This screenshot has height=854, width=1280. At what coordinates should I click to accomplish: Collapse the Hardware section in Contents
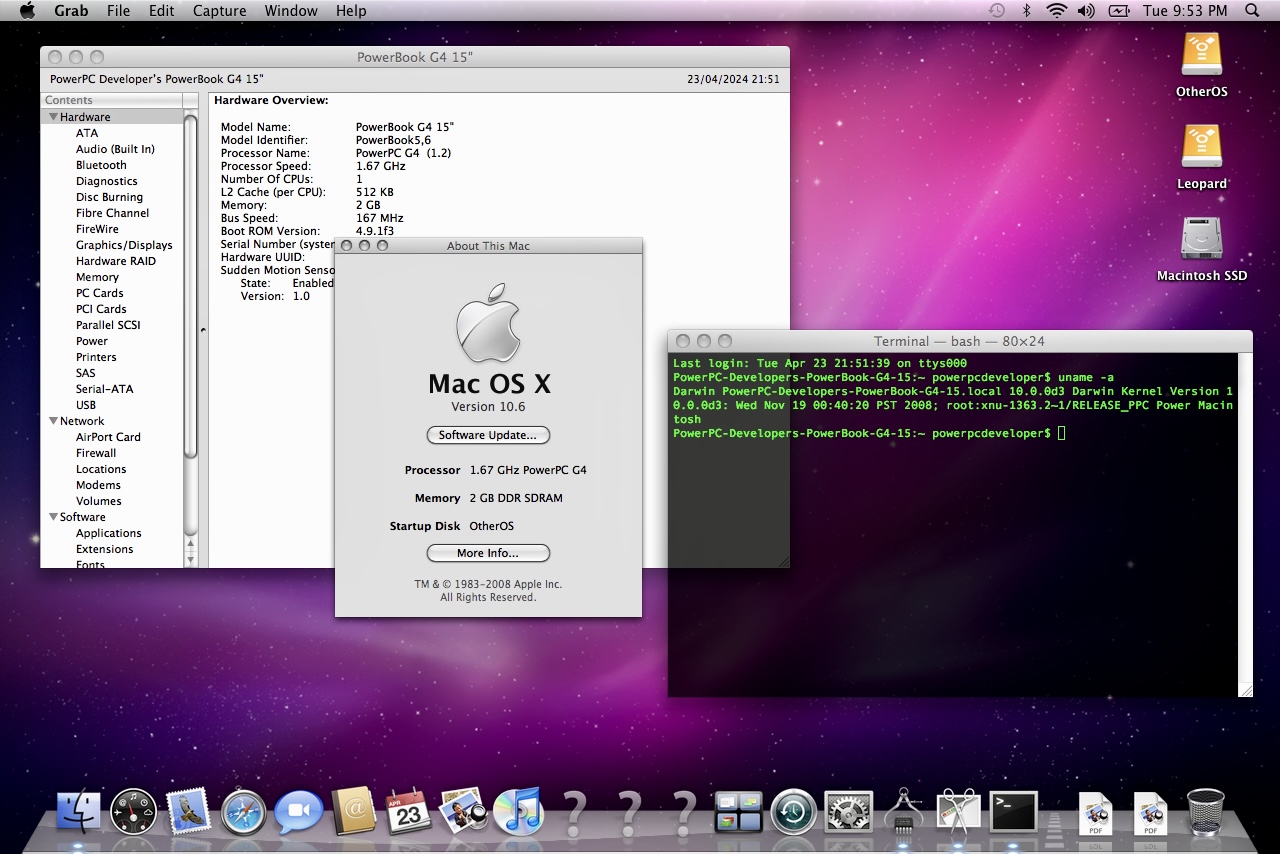[53, 117]
